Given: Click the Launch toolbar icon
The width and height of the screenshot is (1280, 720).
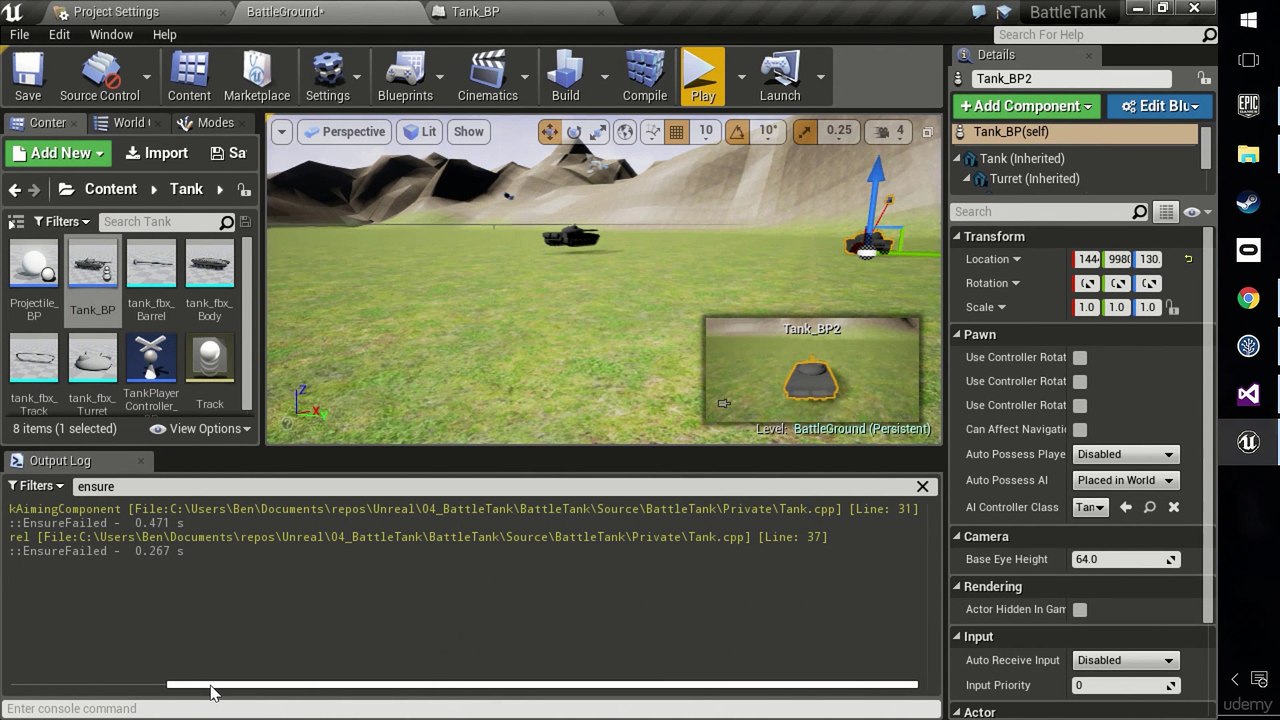Looking at the screenshot, I should coord(780,76).
